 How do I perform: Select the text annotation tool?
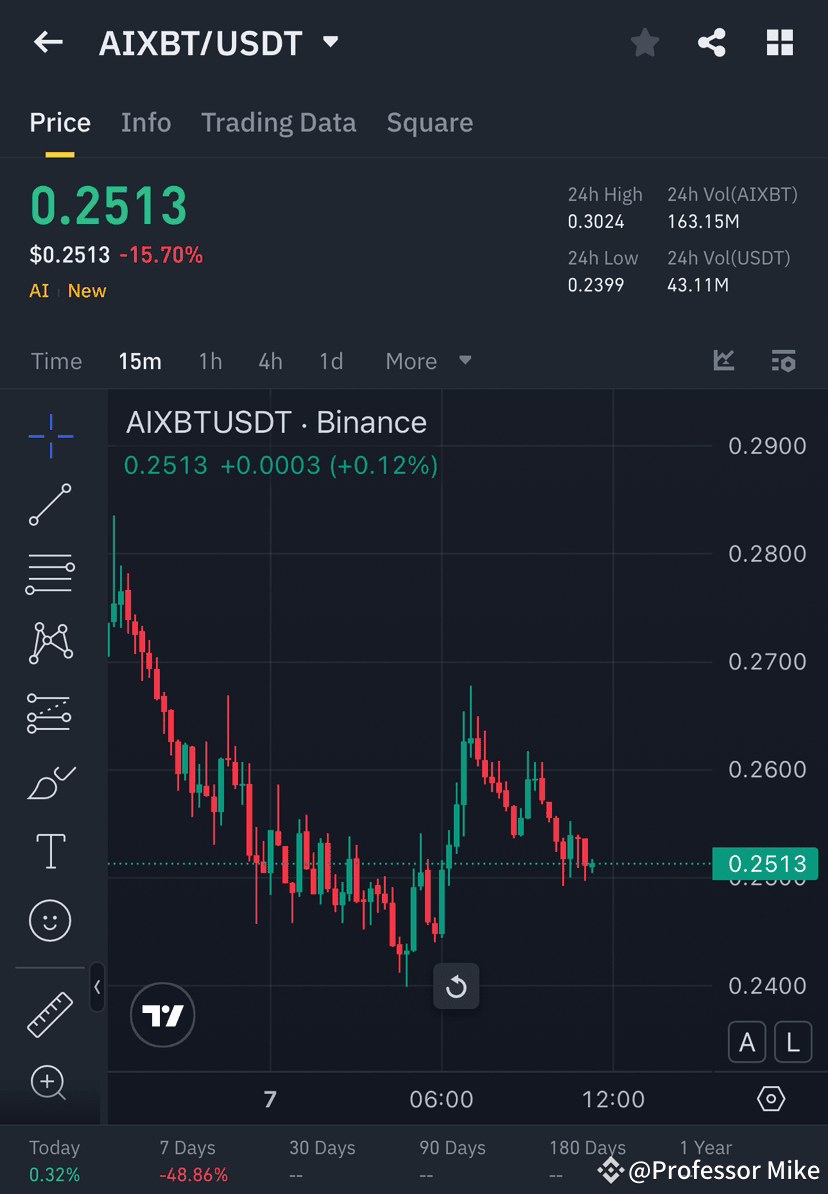click(50, 850)
